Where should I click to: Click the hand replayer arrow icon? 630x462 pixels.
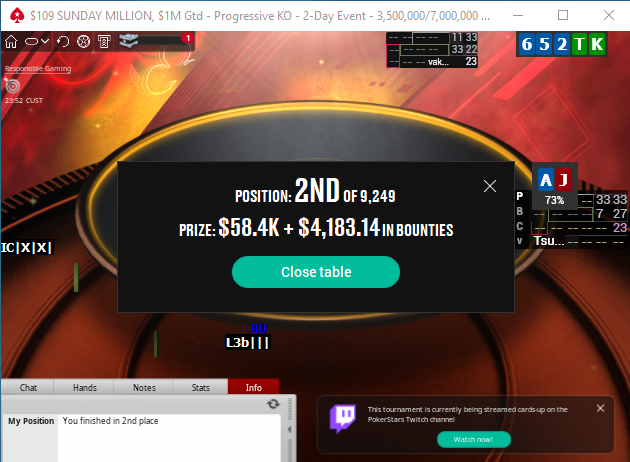coord(63,41)
